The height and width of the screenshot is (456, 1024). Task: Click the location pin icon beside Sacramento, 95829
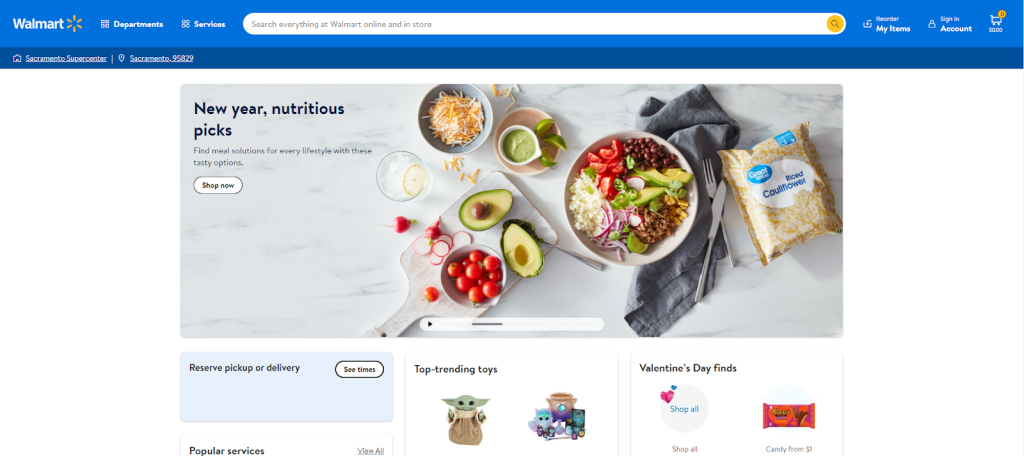click(121, 58)
